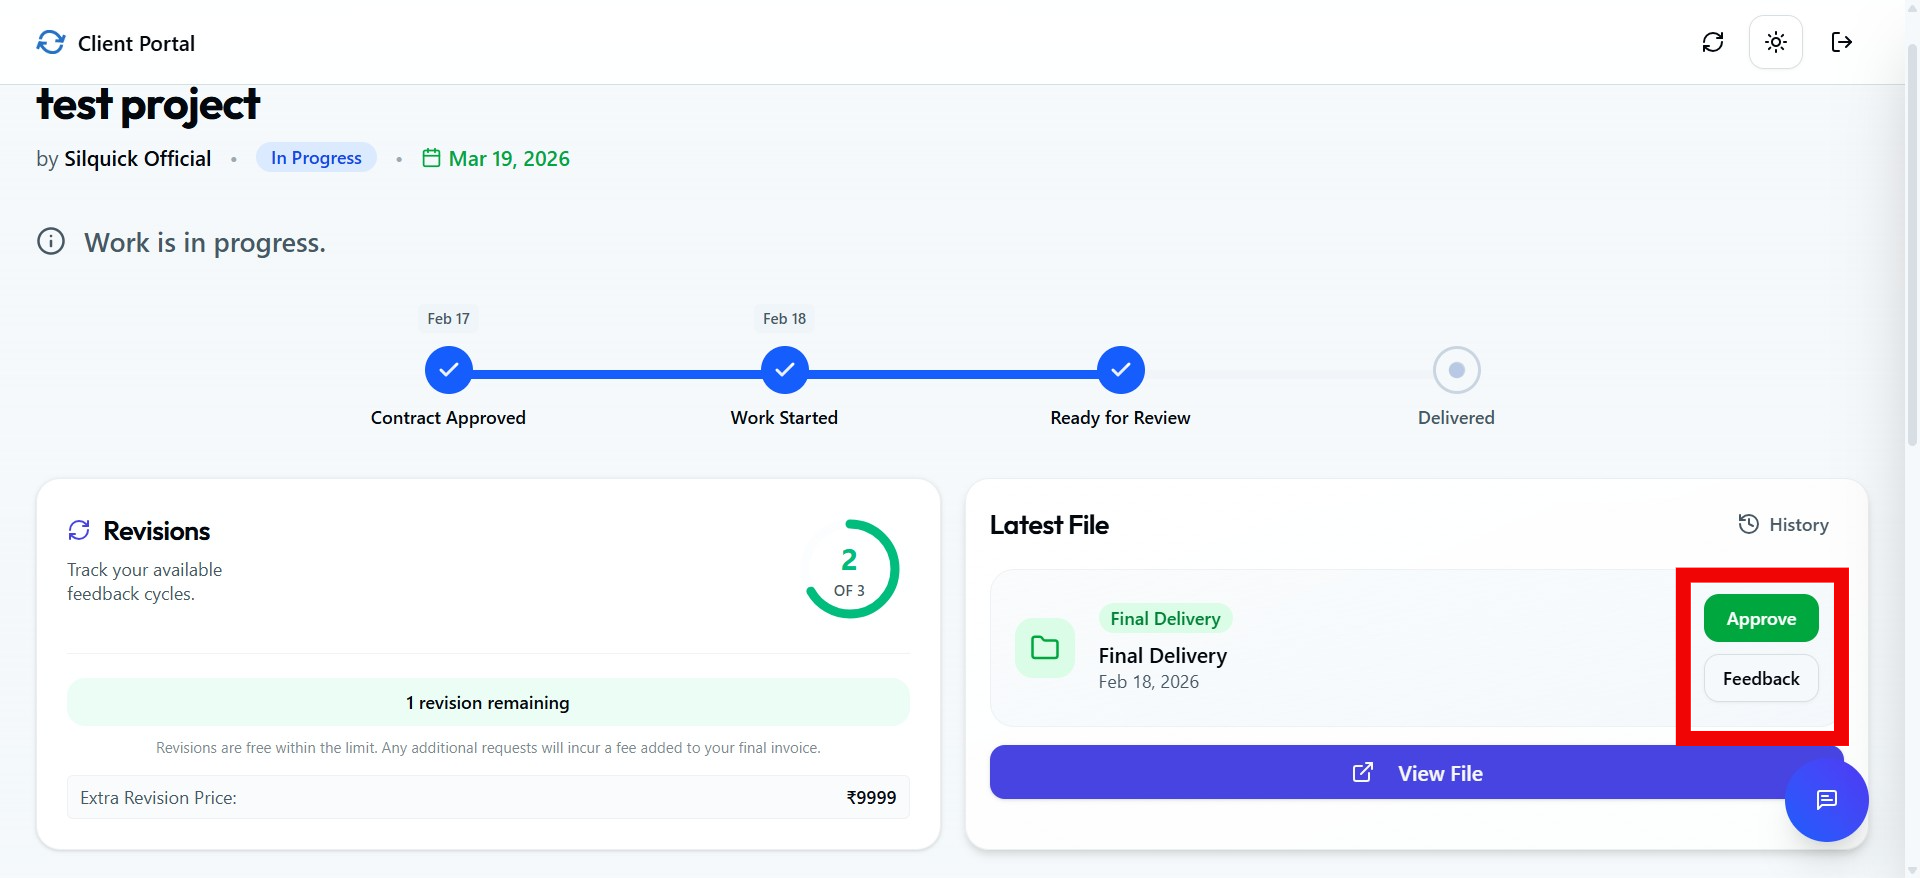Viewport: 1920px width, 878px height.
Task: Click the Latest File heading
Action: 1049,525
